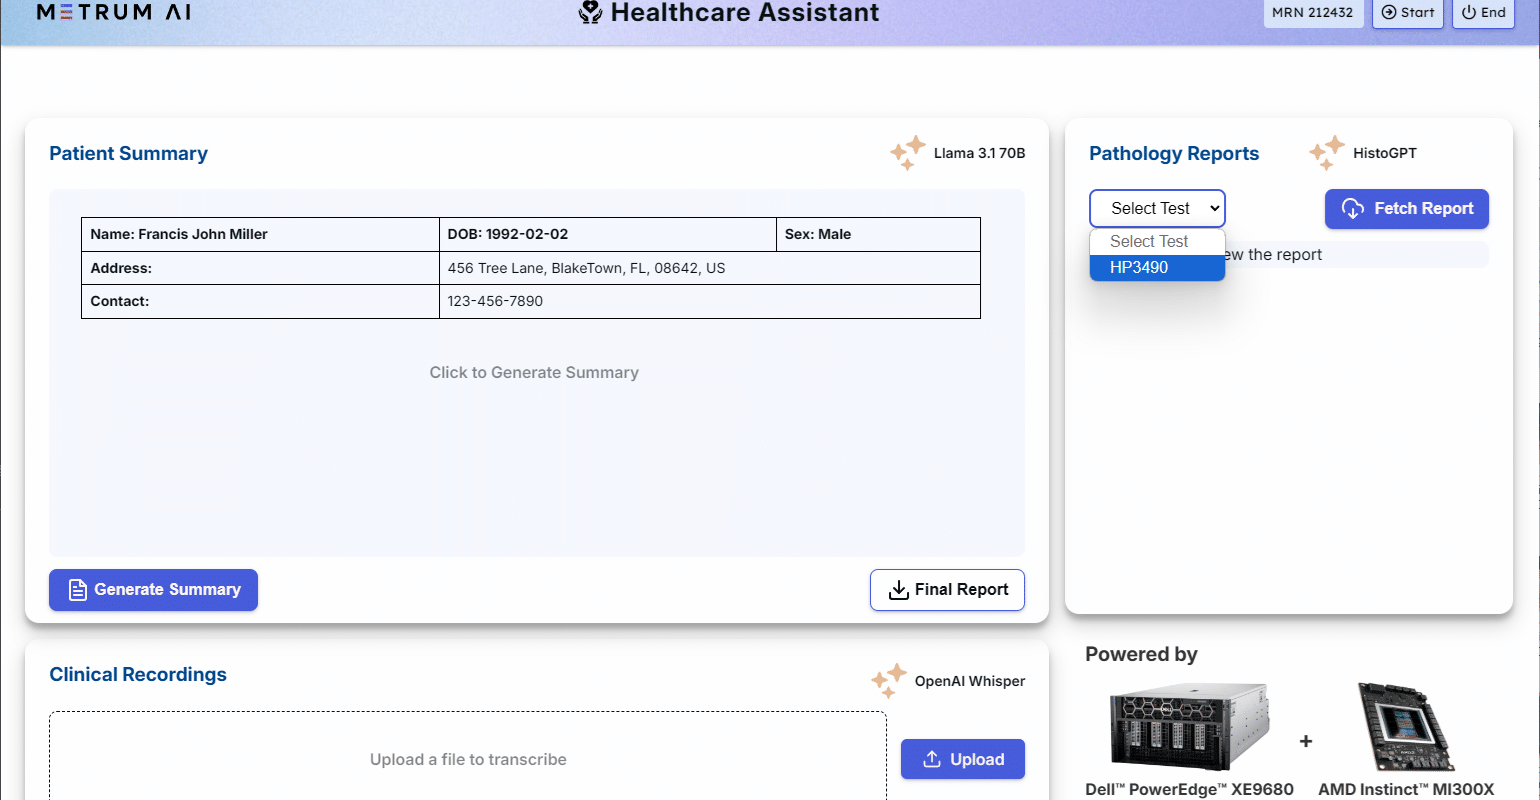Click the 'Llama 3.1 70B' model label

979,153
